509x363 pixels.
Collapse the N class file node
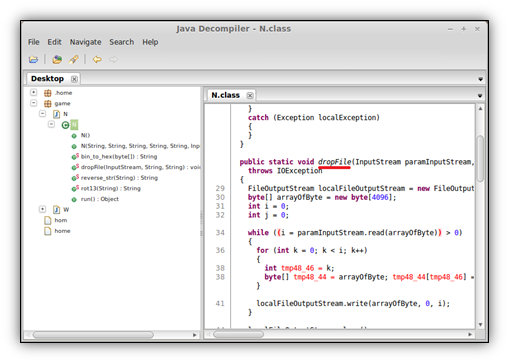(x=42, y=114)
